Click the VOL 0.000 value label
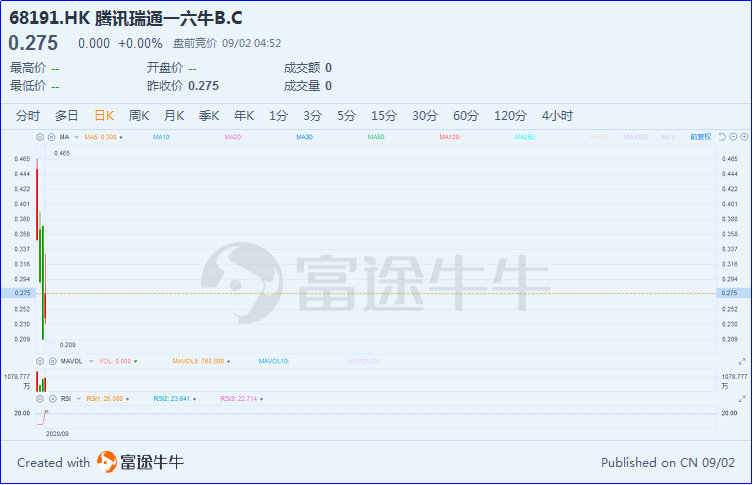Screen dimensions: 753x485 click(x=115, y=361)
